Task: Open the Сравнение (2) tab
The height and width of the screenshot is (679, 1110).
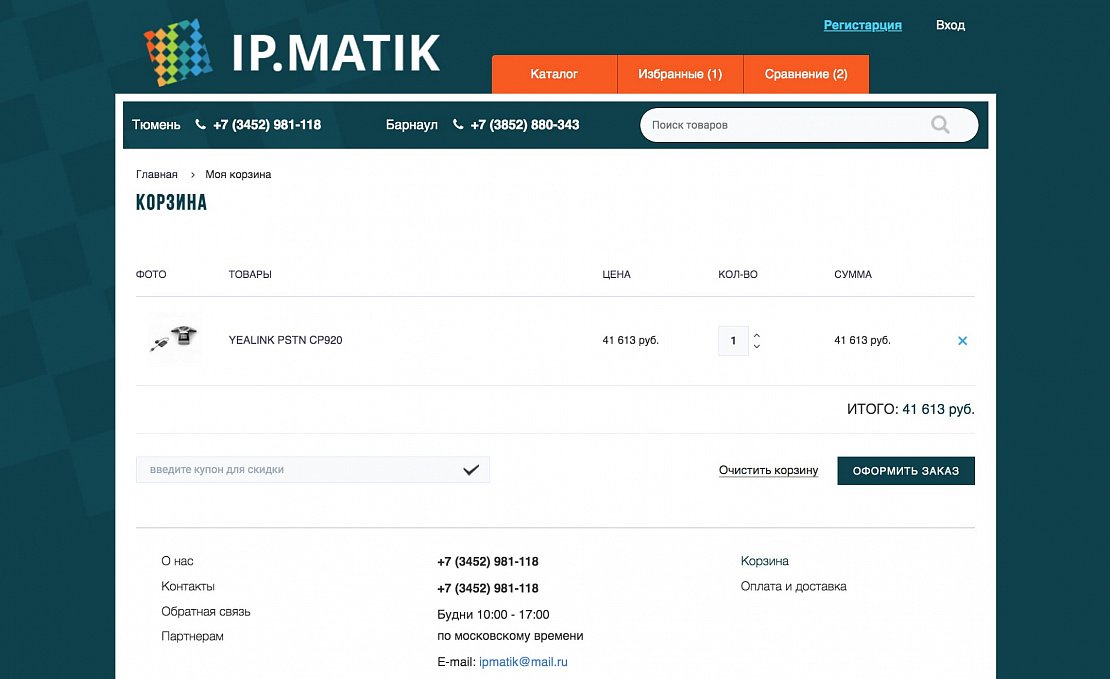Action: 806,74
